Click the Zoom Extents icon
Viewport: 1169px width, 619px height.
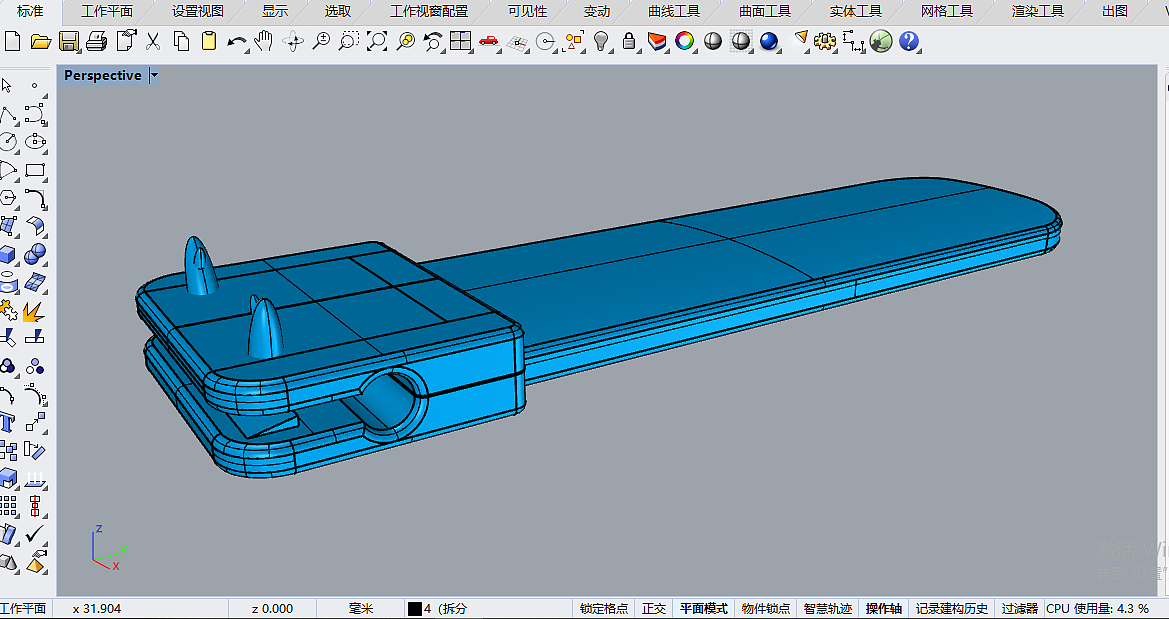tap(377, 41)
